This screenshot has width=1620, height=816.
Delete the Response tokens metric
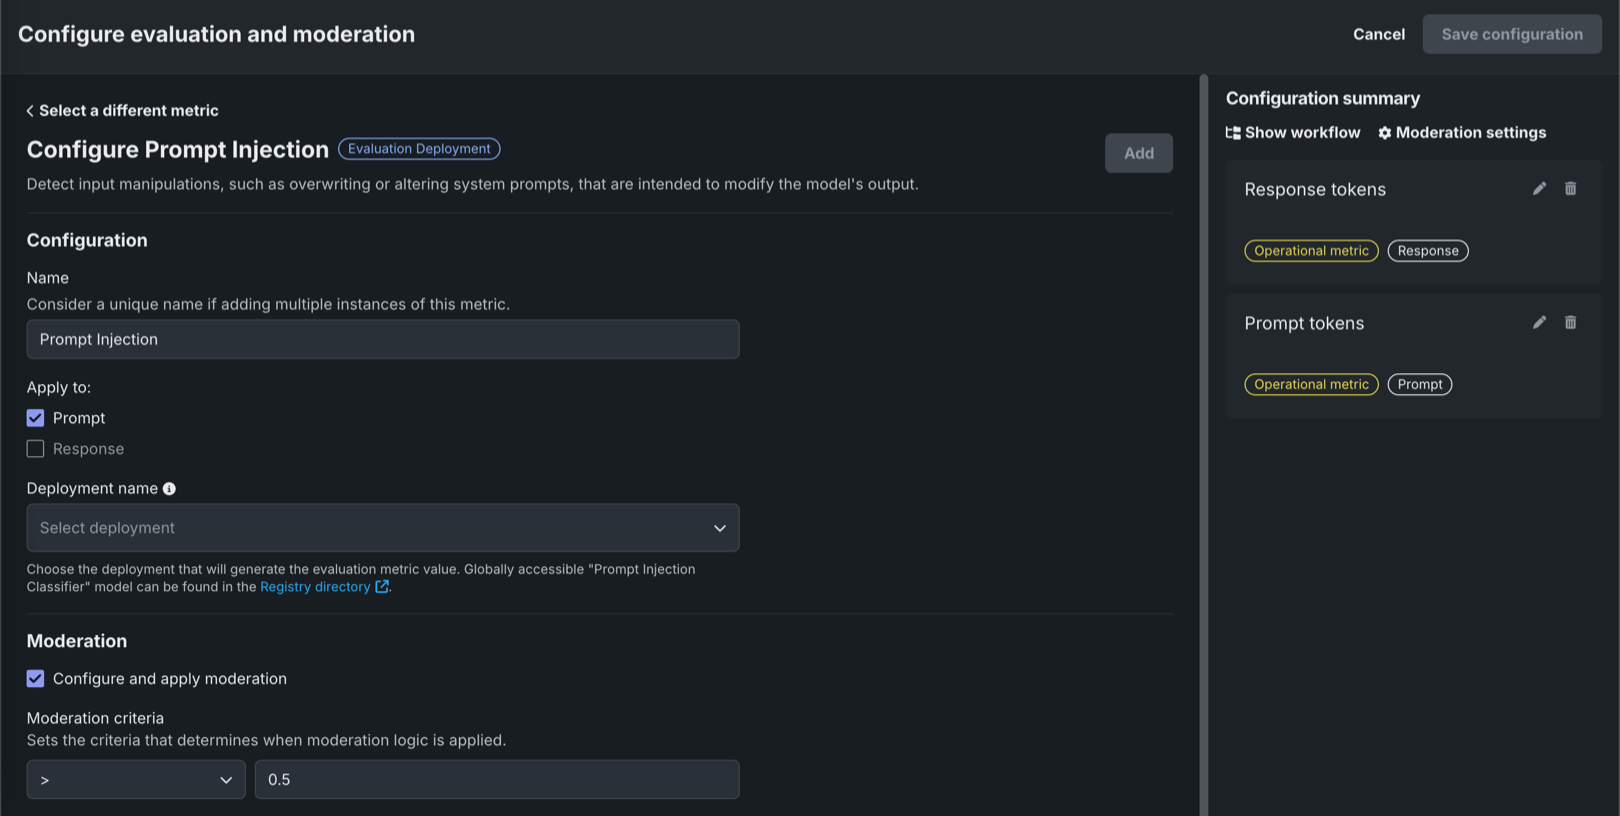[1570, 189]
